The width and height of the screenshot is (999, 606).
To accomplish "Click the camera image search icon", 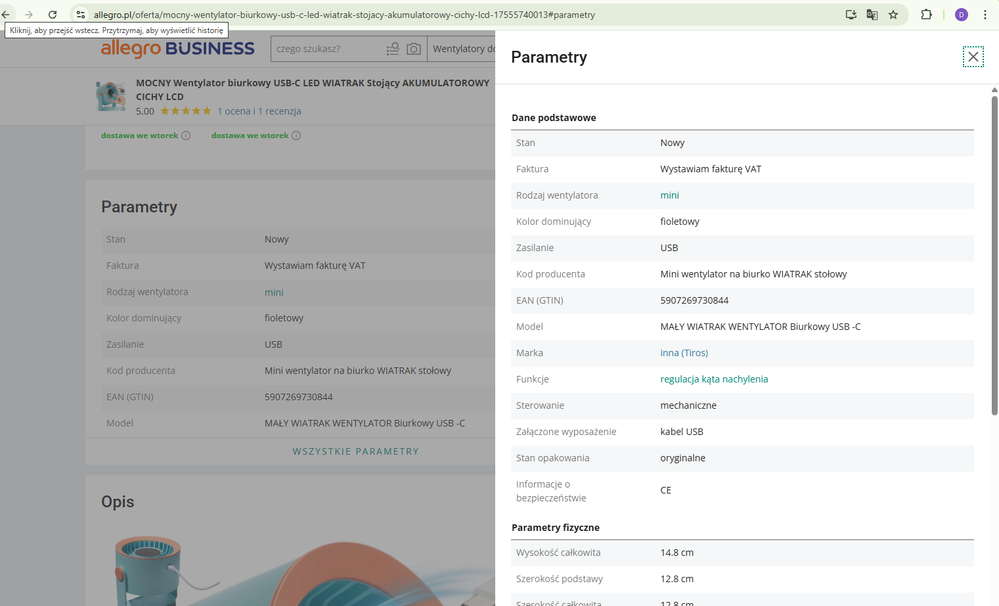I will 413,49.
